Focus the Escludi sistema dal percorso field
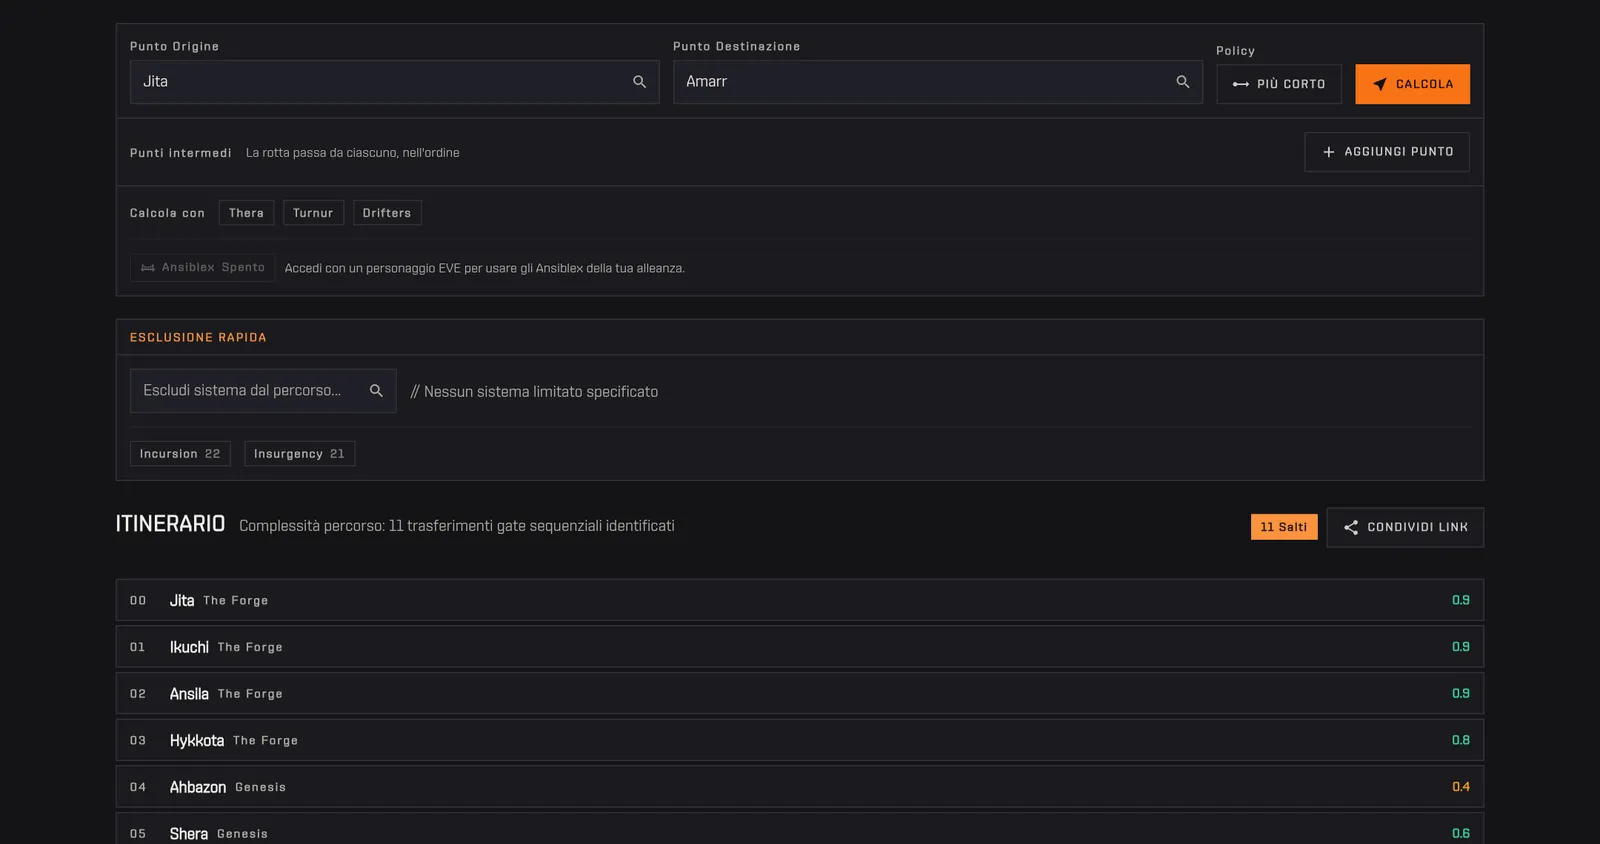Screen dimensions: 1600x844 click(x=263, y=391)
